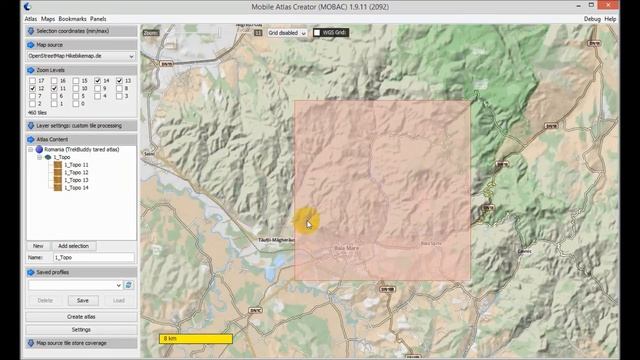Select the 1_Topo 13 label
Screen dimensions: 640x360
76,180
